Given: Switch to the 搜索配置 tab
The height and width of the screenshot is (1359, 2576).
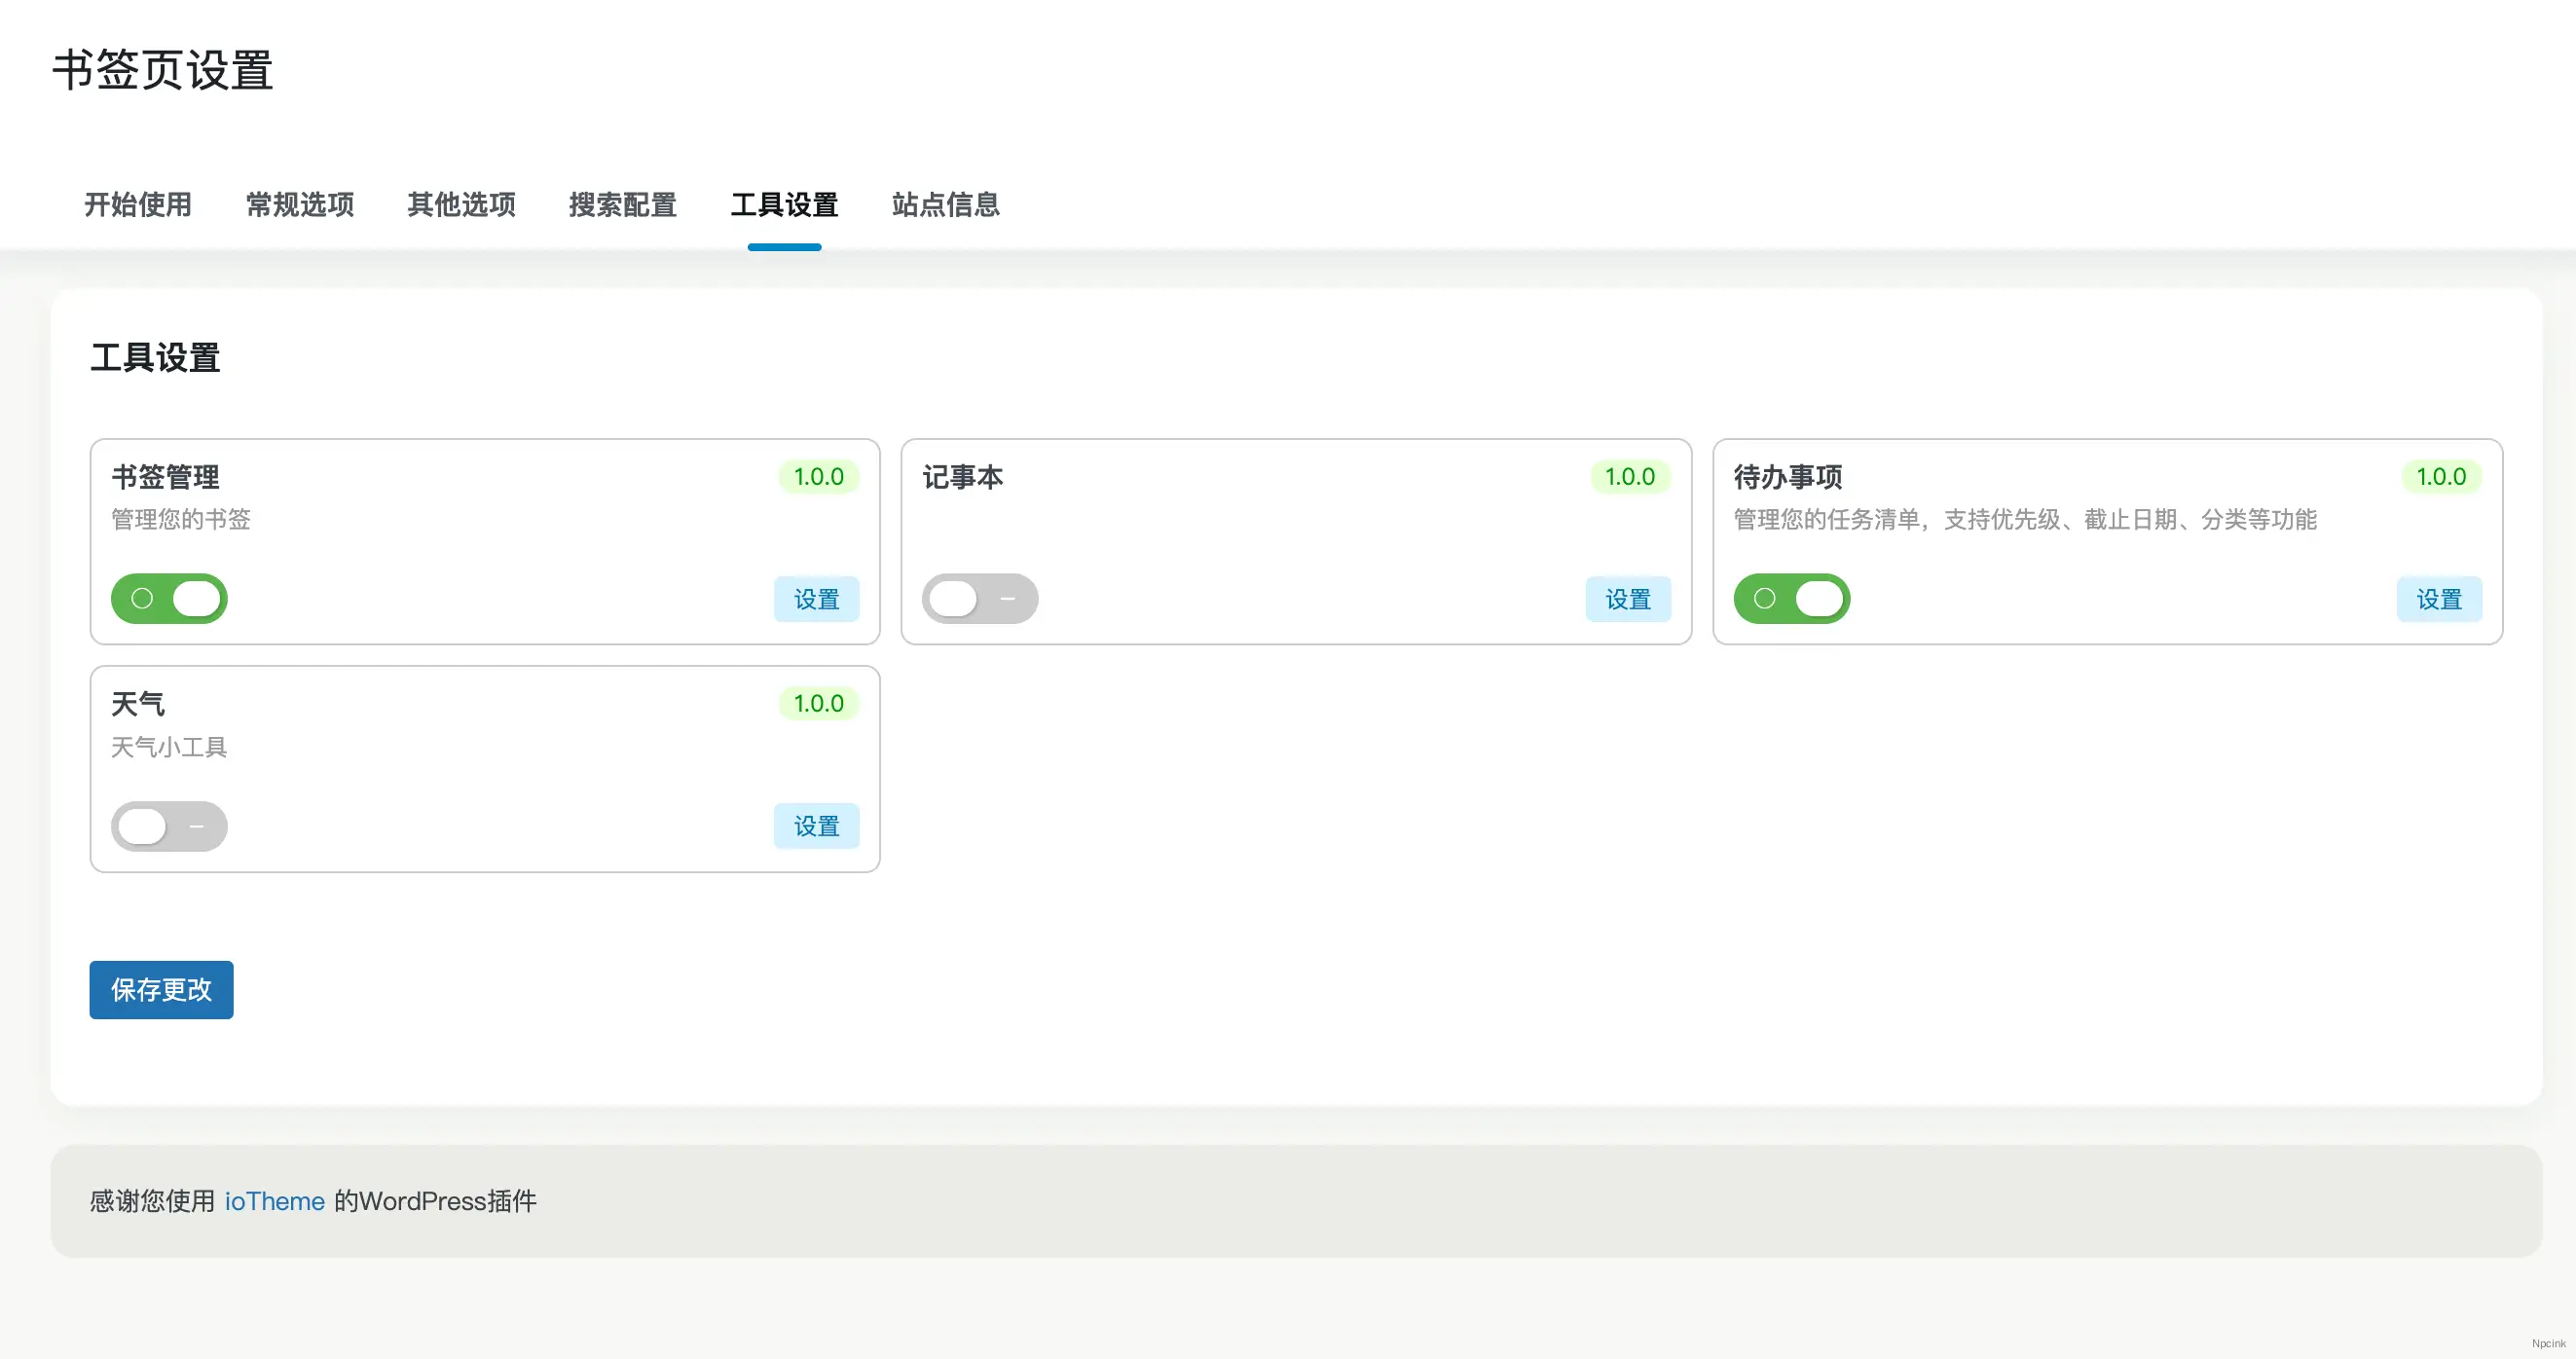Looking at the screenshot, I should click(623, 205).
